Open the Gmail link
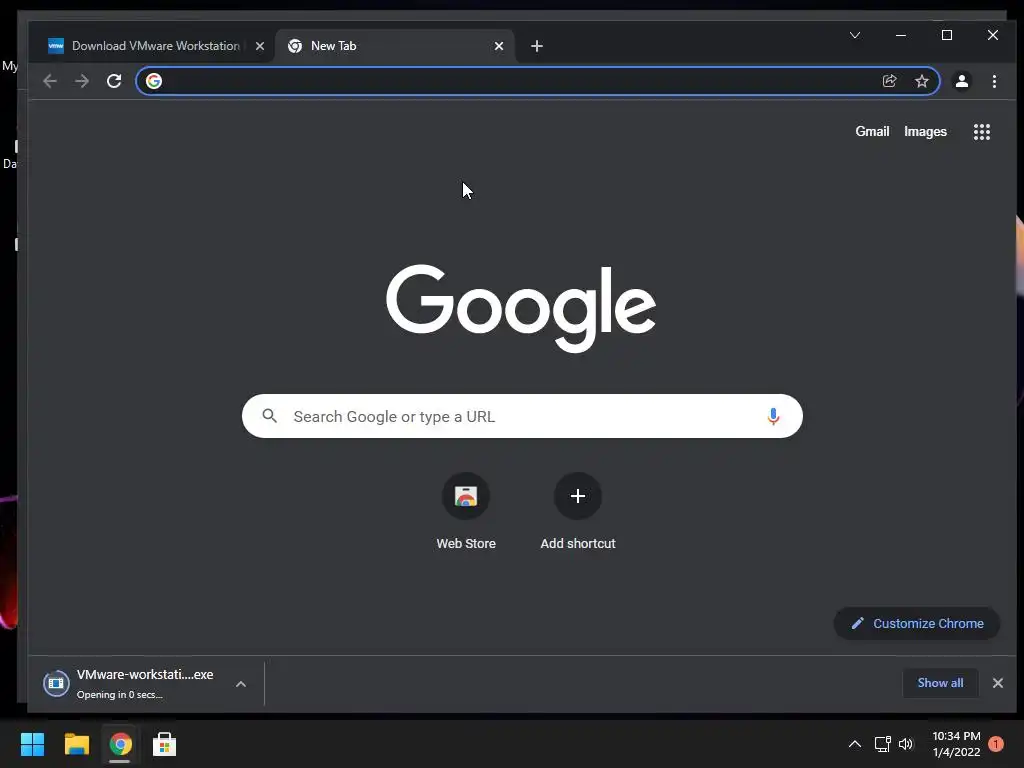Viewport: 1024px width, 768px height. 872,131
